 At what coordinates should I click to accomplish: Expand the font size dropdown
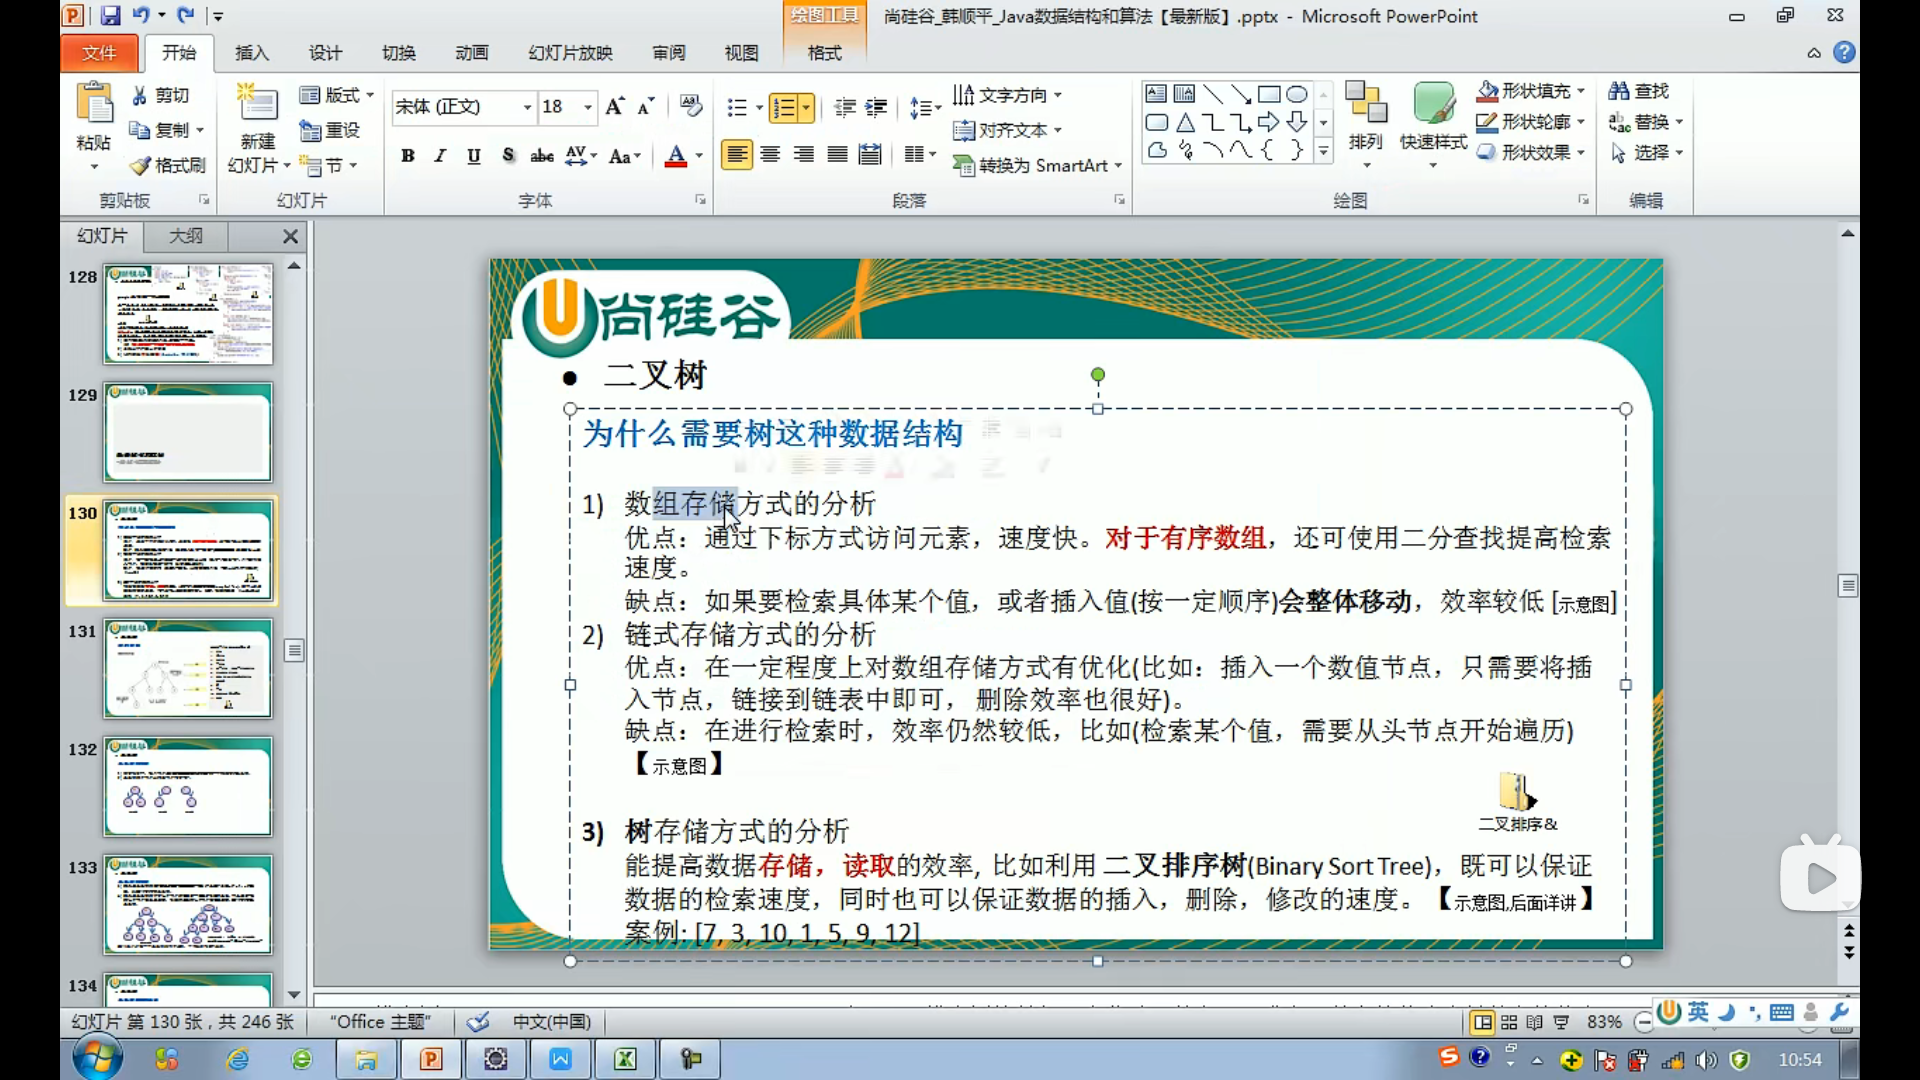588,107
